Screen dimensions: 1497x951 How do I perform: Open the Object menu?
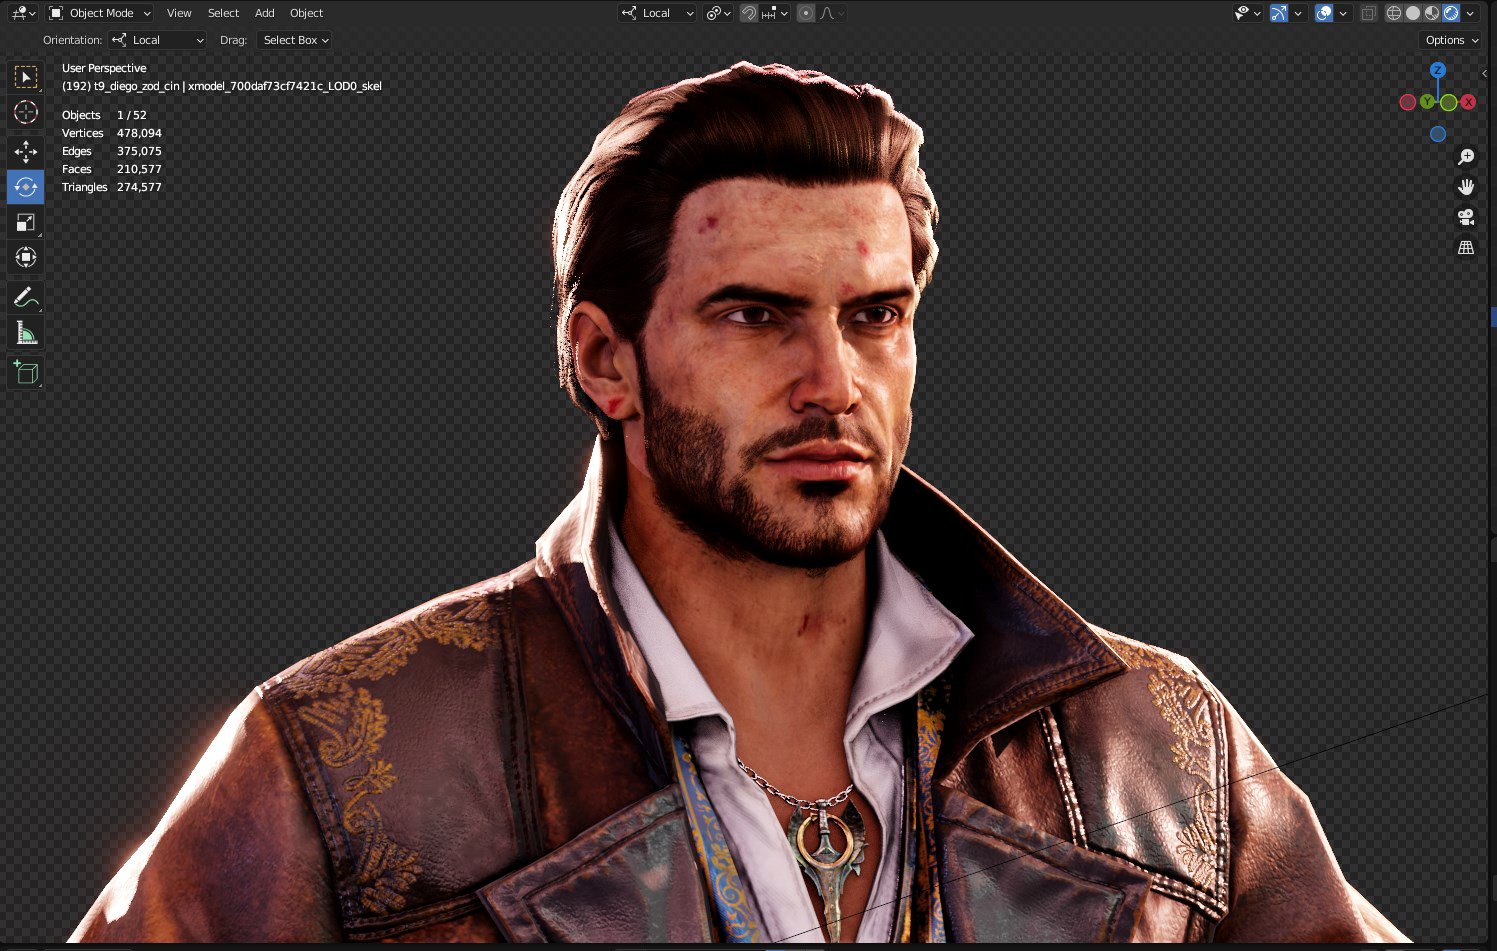(x=306, y=13)
